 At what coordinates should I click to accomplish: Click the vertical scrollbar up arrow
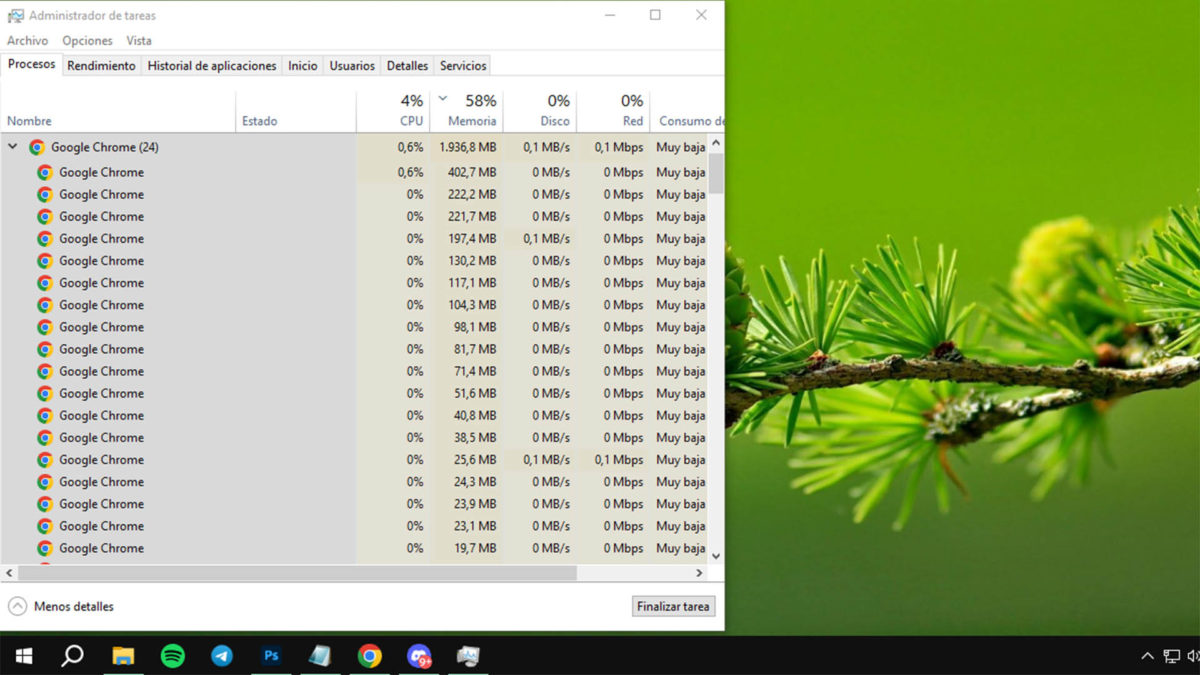click(x=716, y=144)
